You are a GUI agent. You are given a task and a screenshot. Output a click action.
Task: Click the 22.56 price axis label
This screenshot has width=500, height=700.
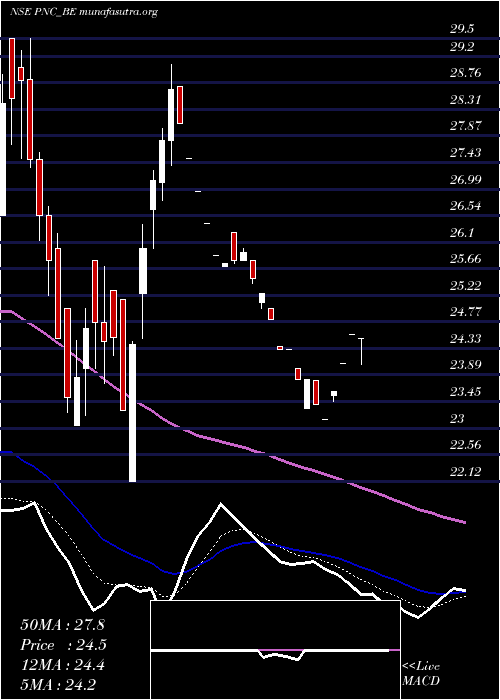466,445
